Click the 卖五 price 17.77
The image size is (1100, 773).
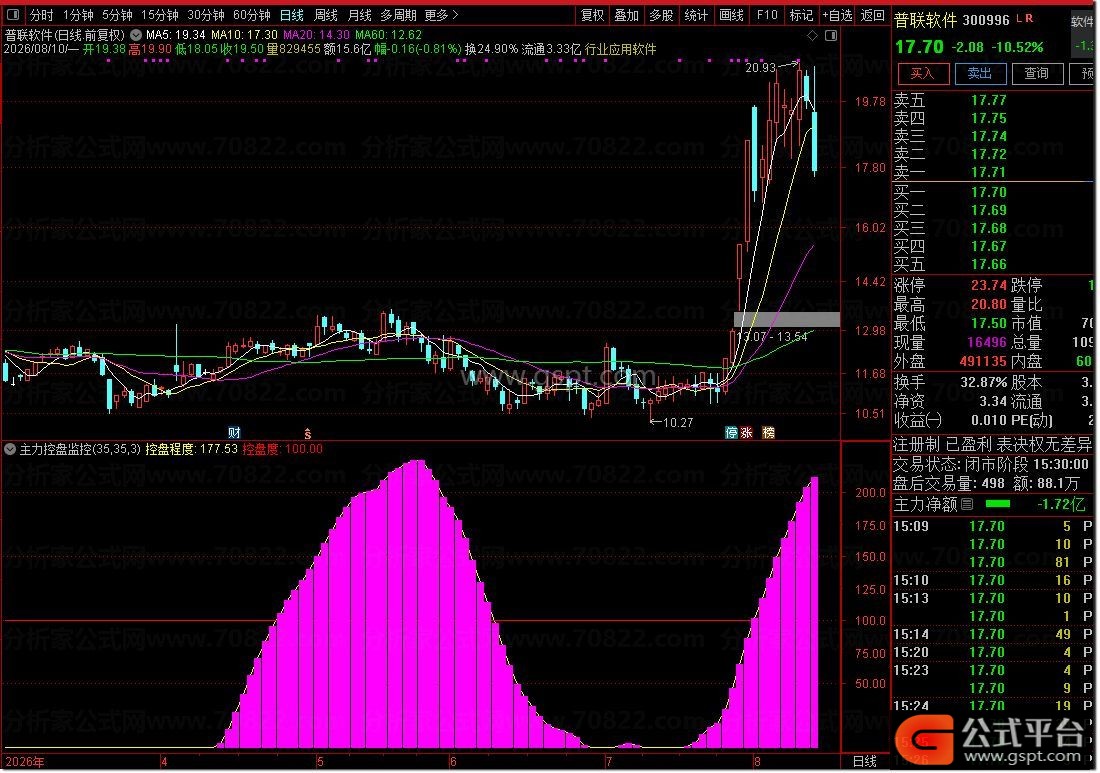[x=988, y=100]
